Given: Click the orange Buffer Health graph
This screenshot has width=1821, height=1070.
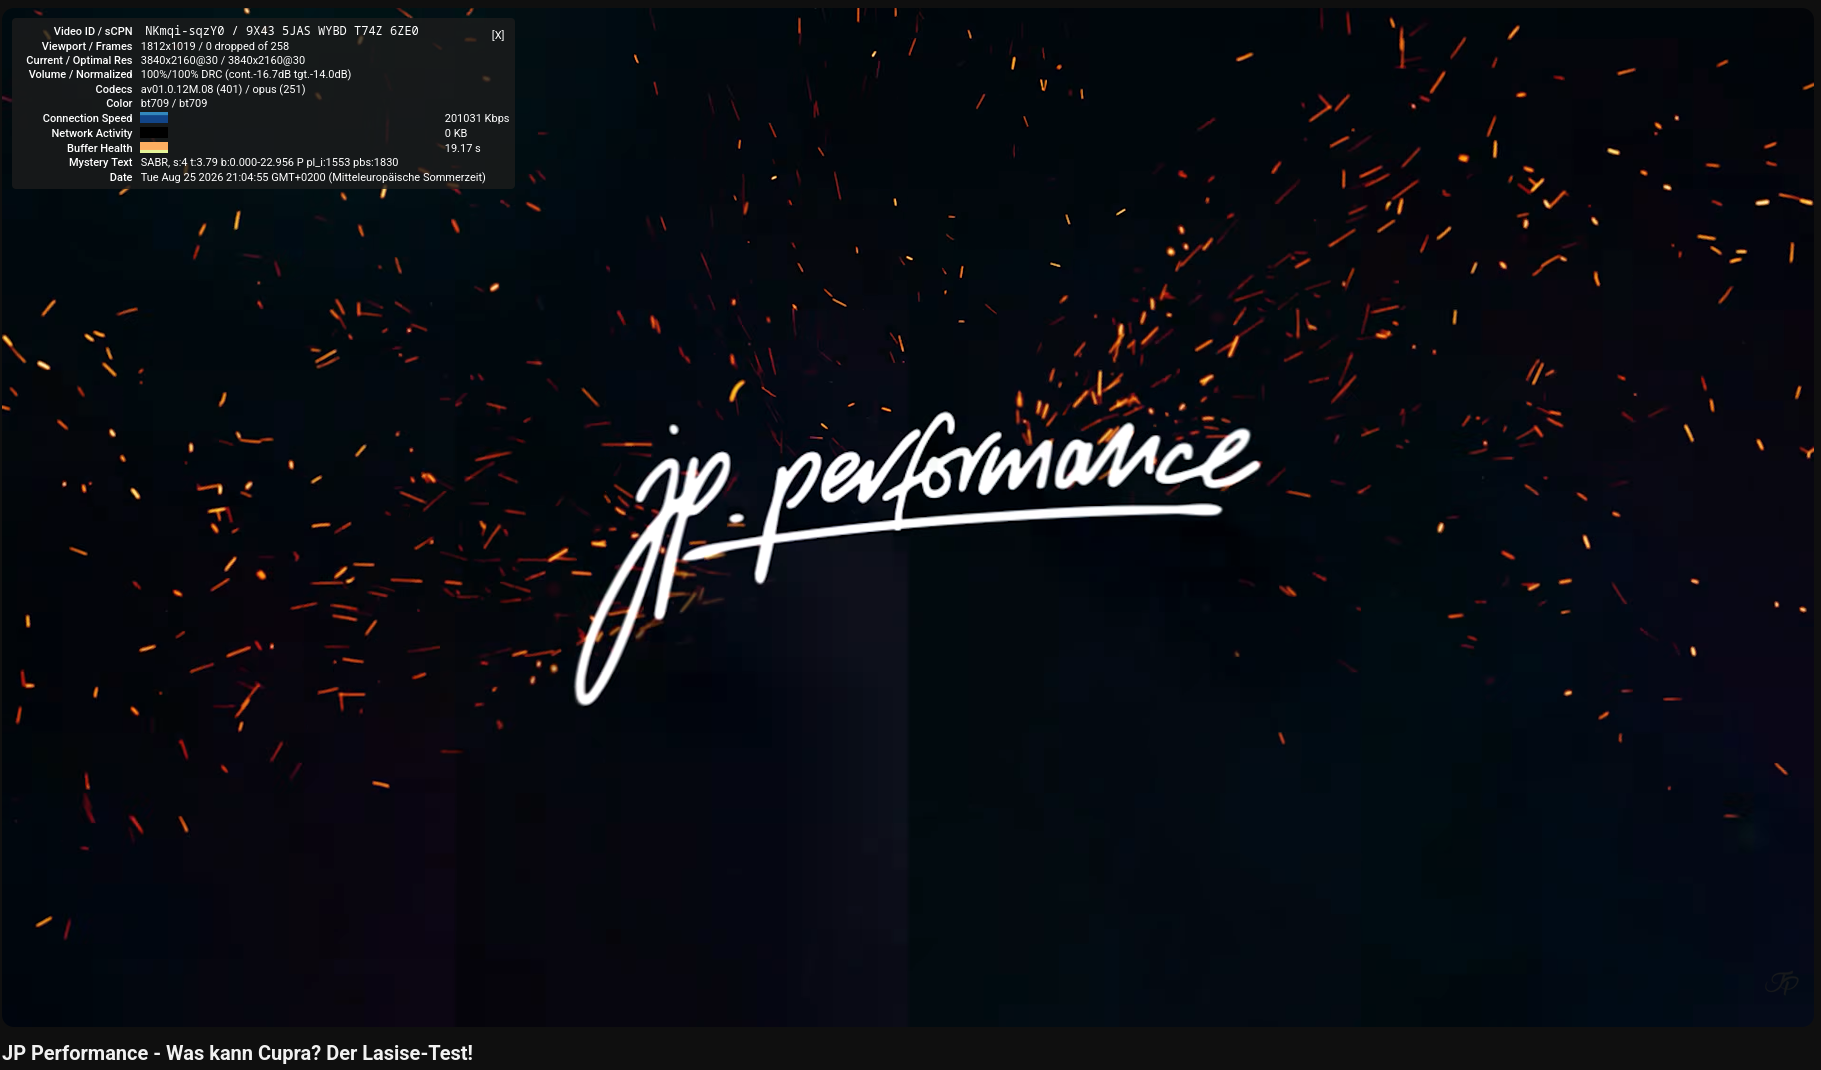Looking at the screenshot, I should [x=154, y=148].
